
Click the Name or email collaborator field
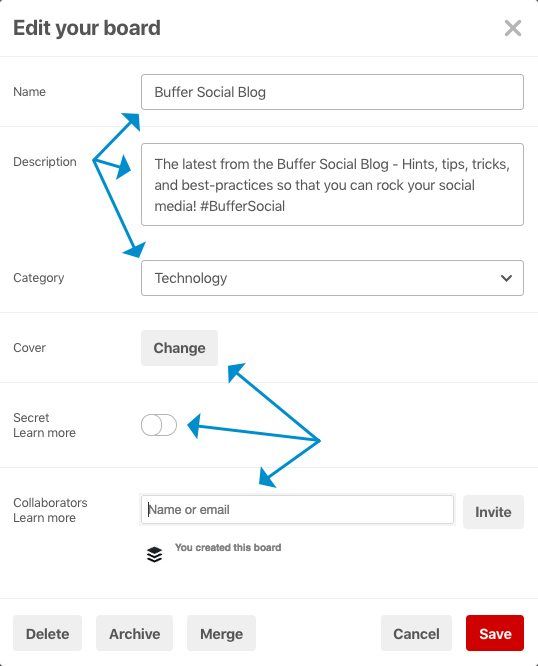click(x=297, y=509)
